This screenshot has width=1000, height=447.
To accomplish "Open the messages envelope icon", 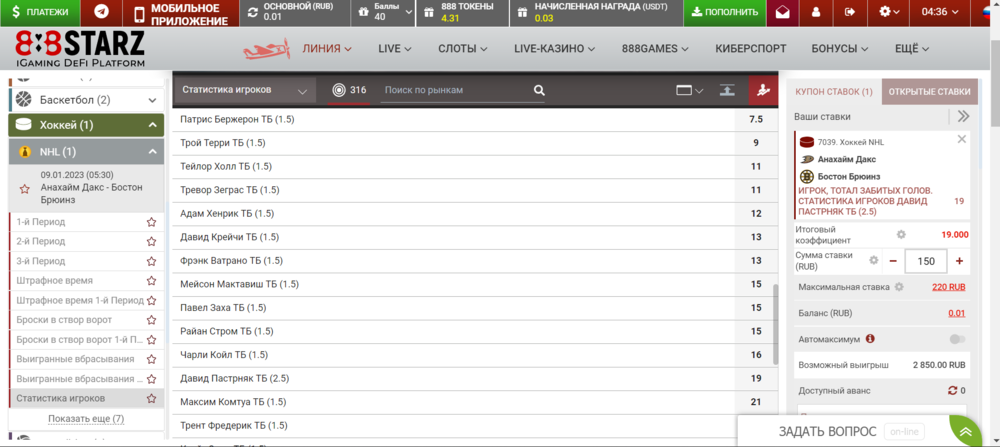I will [x=783, y=12].
